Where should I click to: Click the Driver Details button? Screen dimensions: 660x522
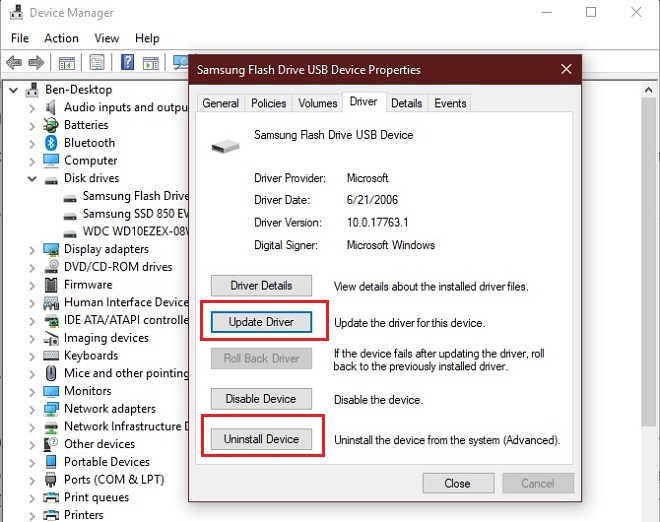(261, 286)
